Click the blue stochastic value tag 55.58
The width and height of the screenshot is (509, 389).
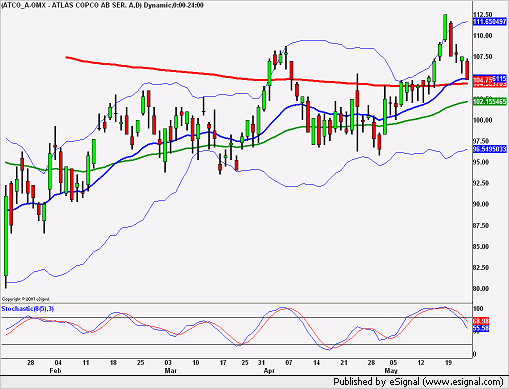[x=481, y=328]
